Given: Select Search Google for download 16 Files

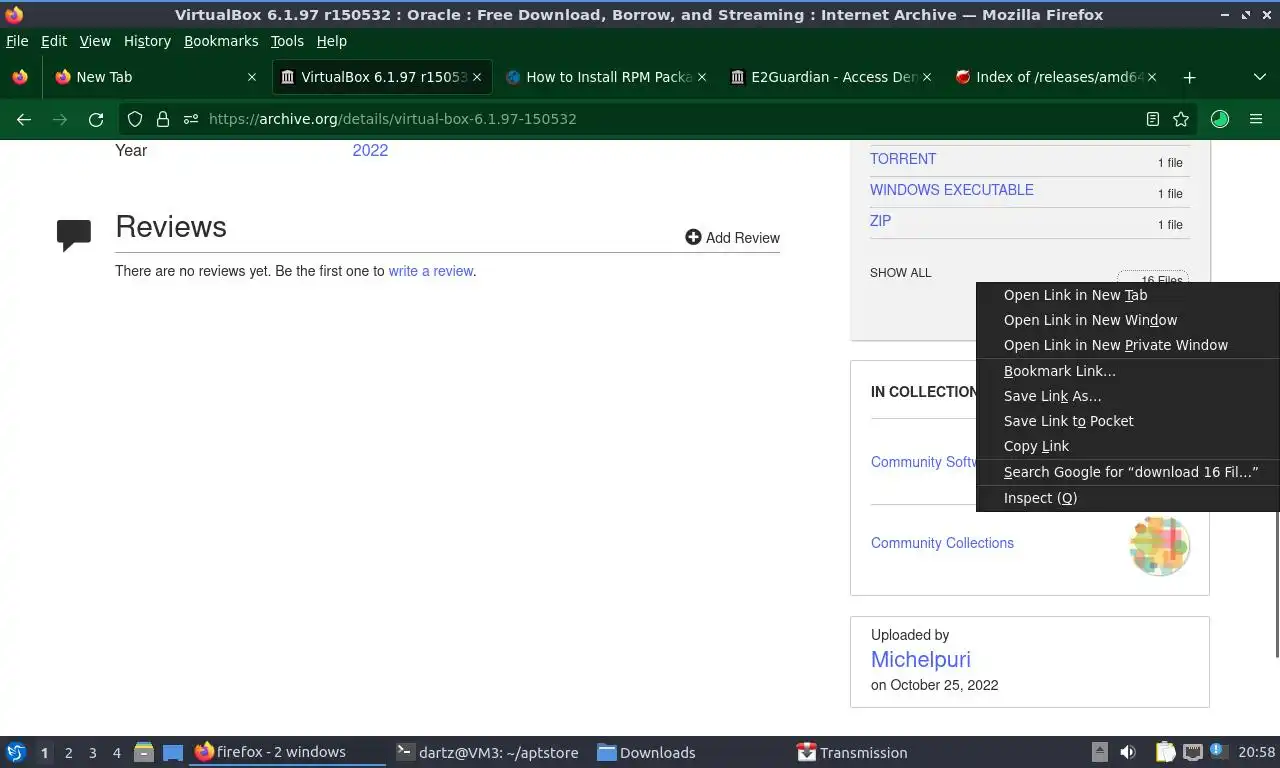Looking at the screenshot, I should pyautogui.click(x=1128, y=472).
